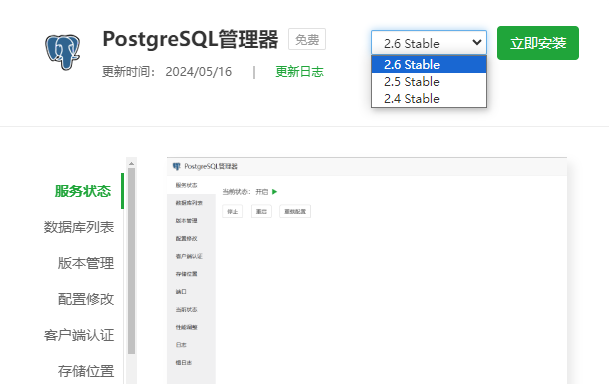Click the 更新时间 label text
The width and height of the screenshot is (609, 384).
pyautogui.click(x=129, y=72)
